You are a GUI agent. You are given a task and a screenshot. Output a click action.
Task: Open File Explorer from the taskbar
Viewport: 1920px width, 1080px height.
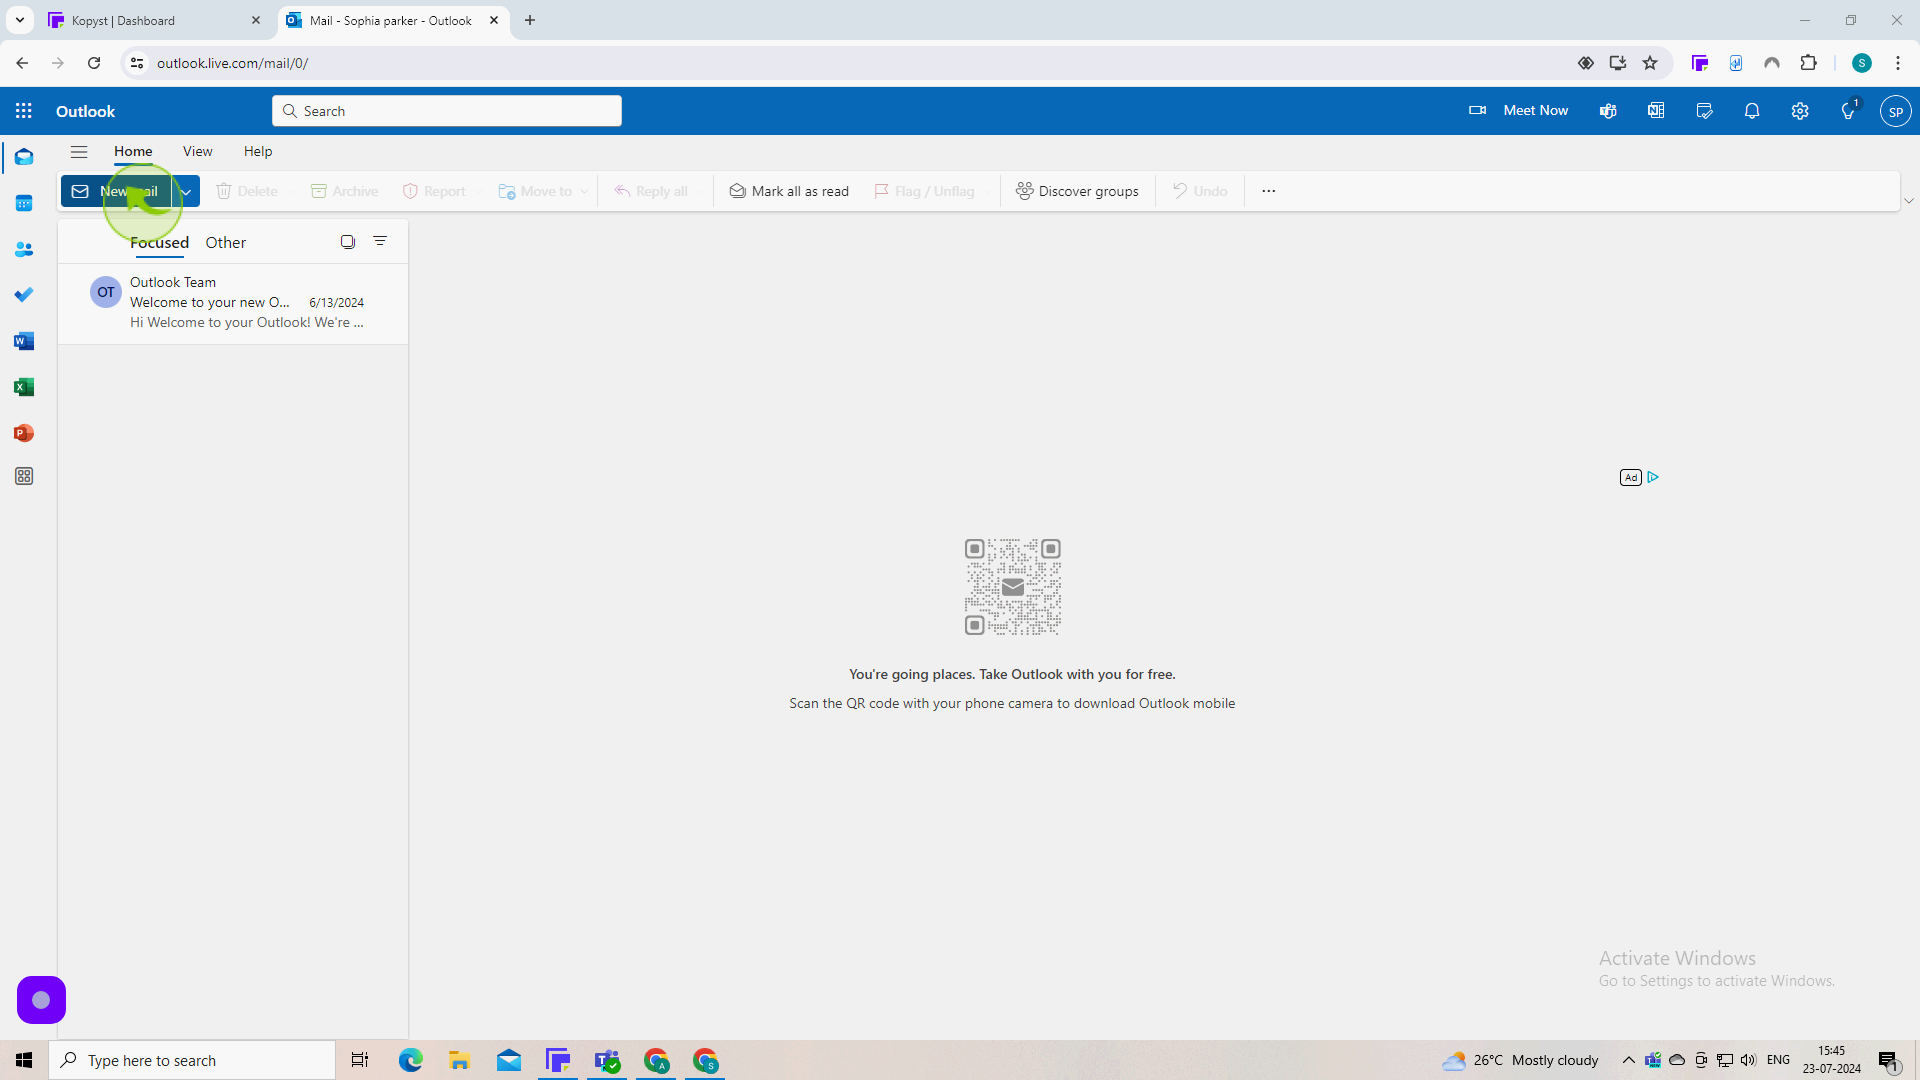[x=459, y=1060]
